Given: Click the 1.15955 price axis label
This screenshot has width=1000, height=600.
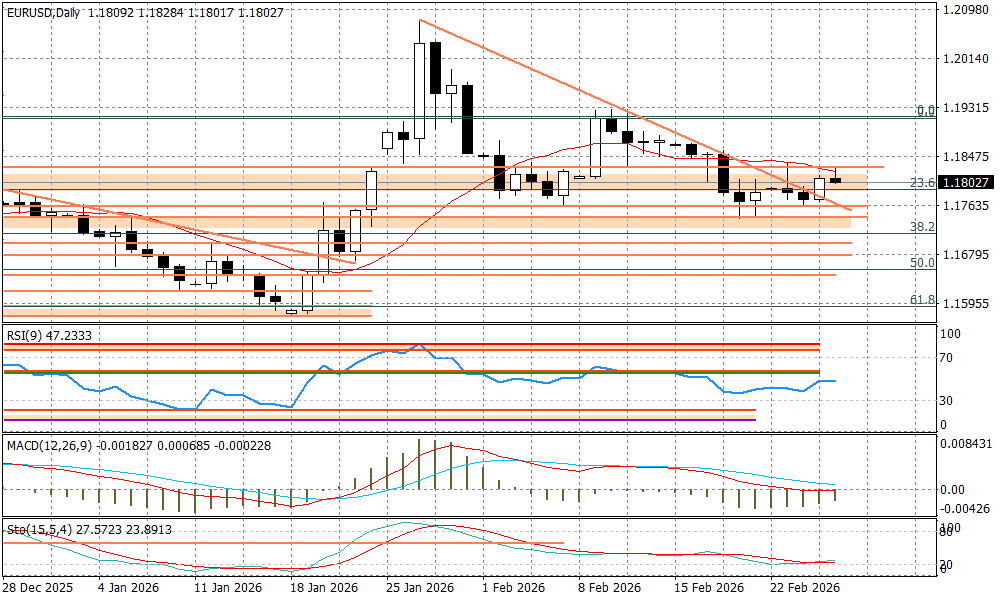Looking at the screenshot, I should tap(965, 303).
